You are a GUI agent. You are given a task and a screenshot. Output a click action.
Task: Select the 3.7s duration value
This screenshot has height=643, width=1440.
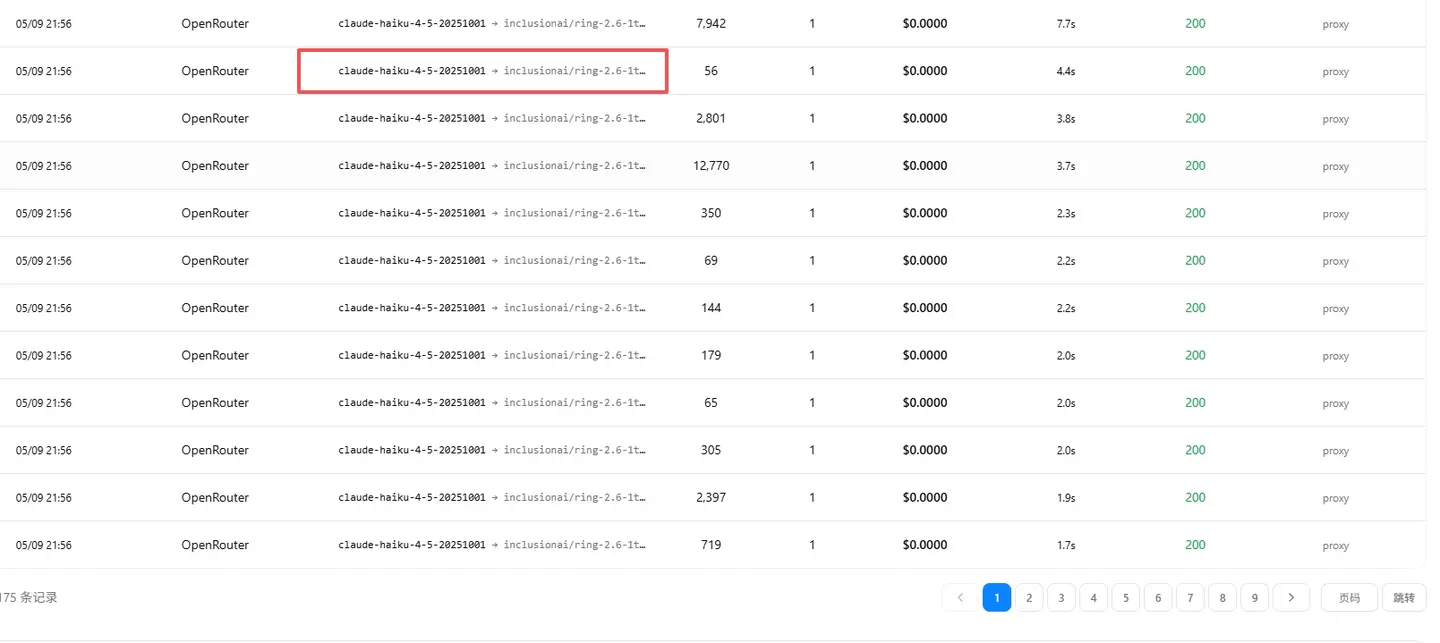click(1066, 167)
